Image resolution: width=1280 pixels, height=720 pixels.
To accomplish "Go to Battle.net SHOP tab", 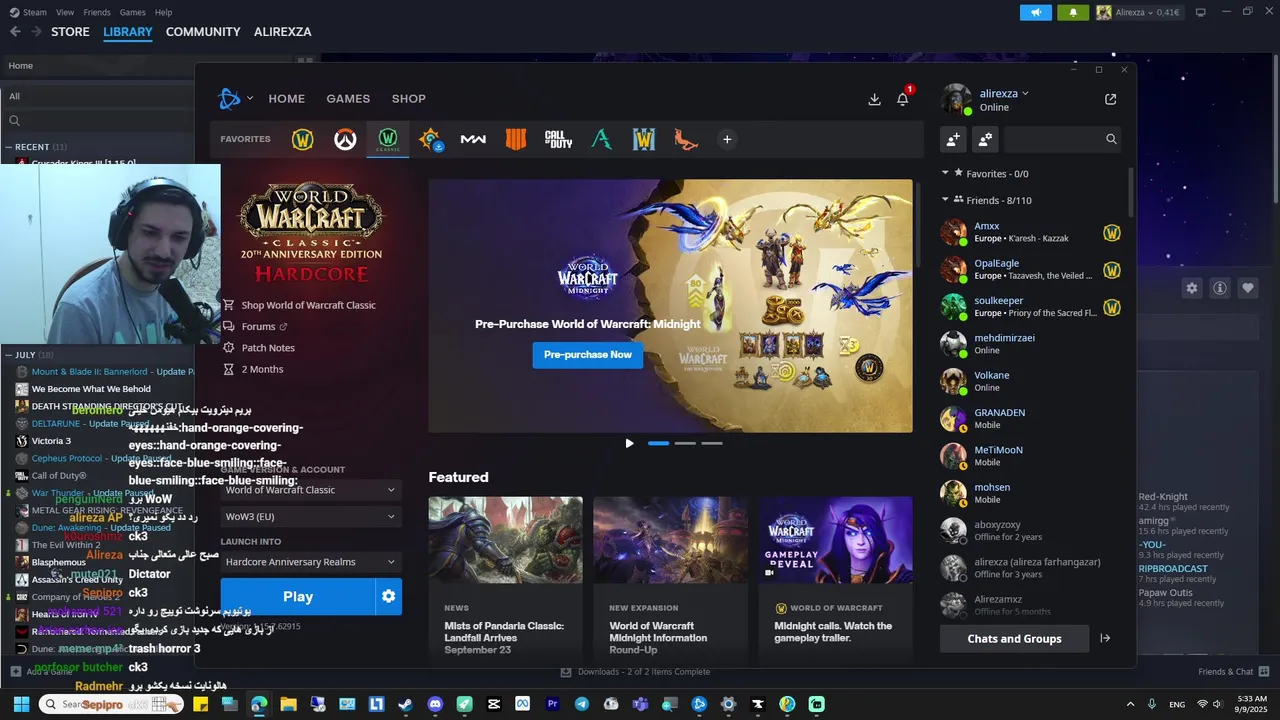I will pos(408,98).
